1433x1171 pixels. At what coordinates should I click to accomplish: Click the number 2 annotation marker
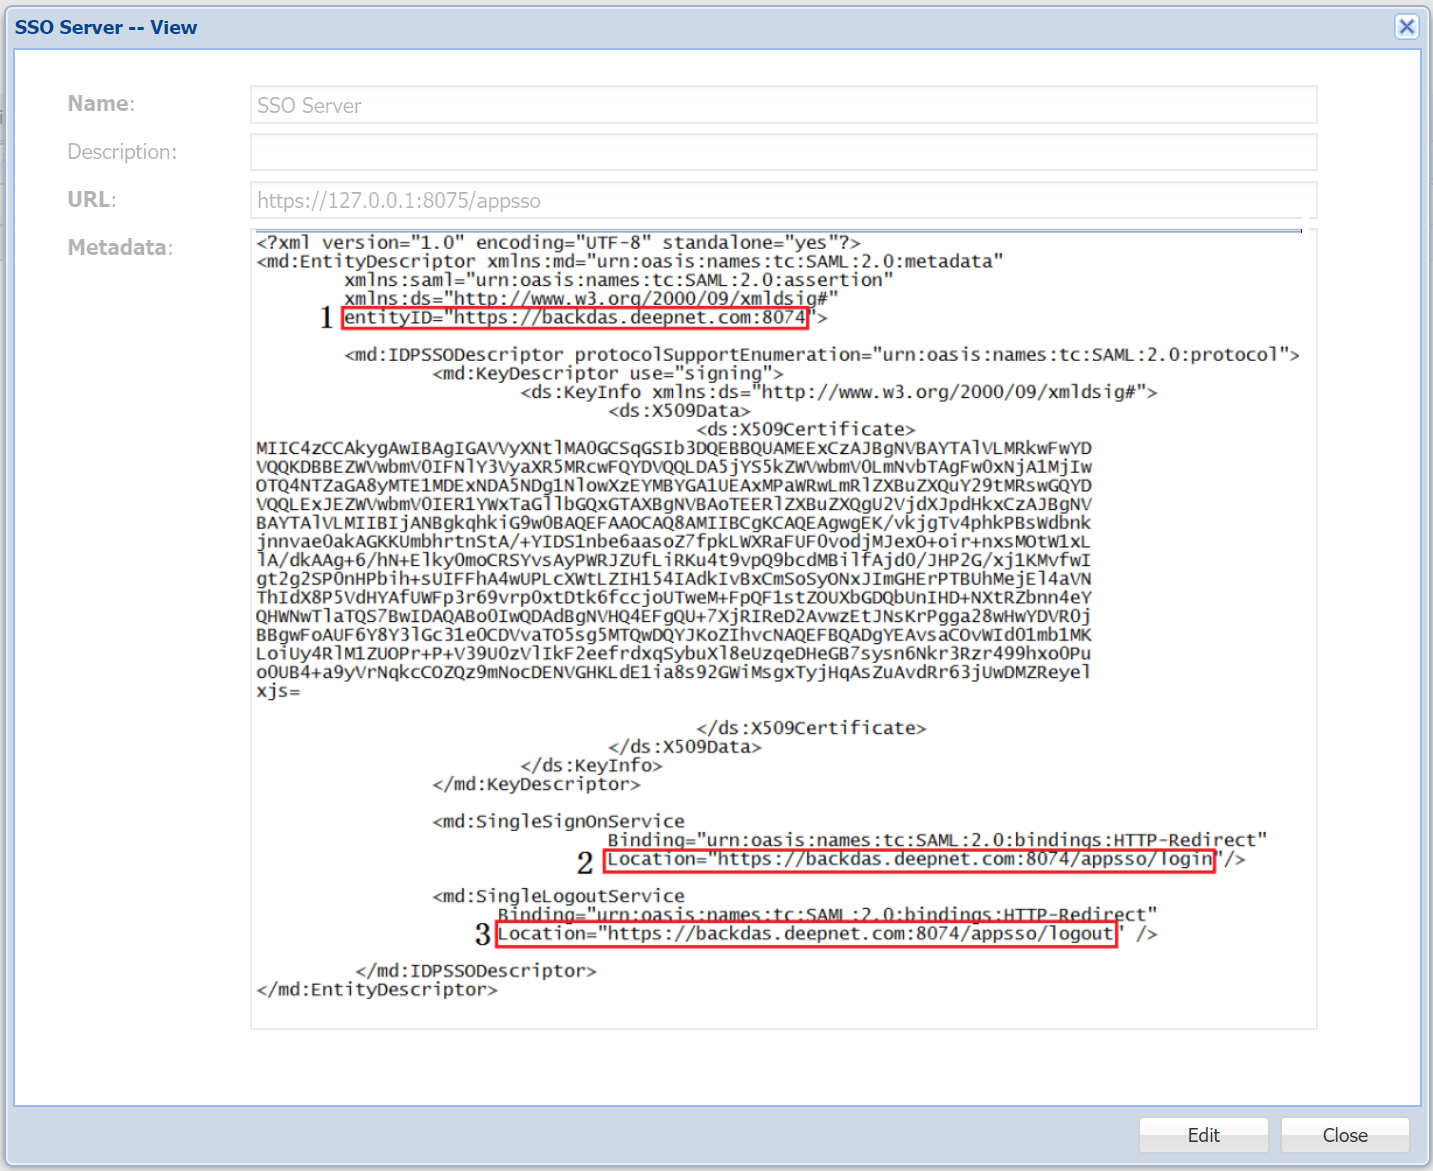(585, 861)
